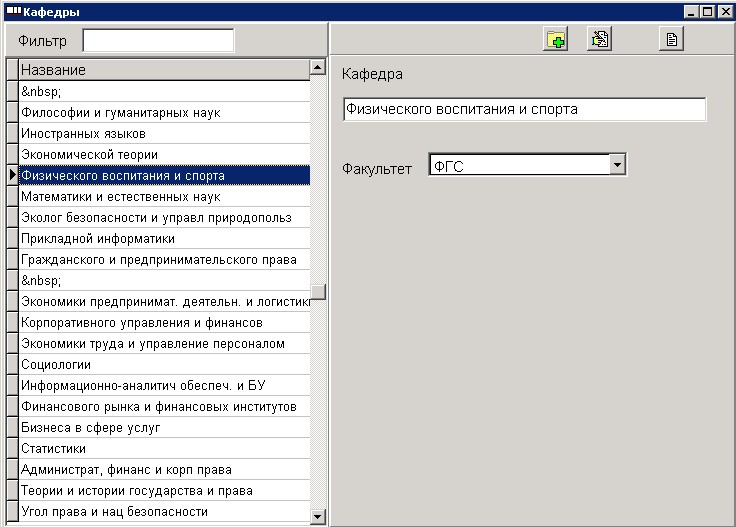Select the Экономической теории row
The width and height of the screenshot is (736, 527).
tap(164, 154)
